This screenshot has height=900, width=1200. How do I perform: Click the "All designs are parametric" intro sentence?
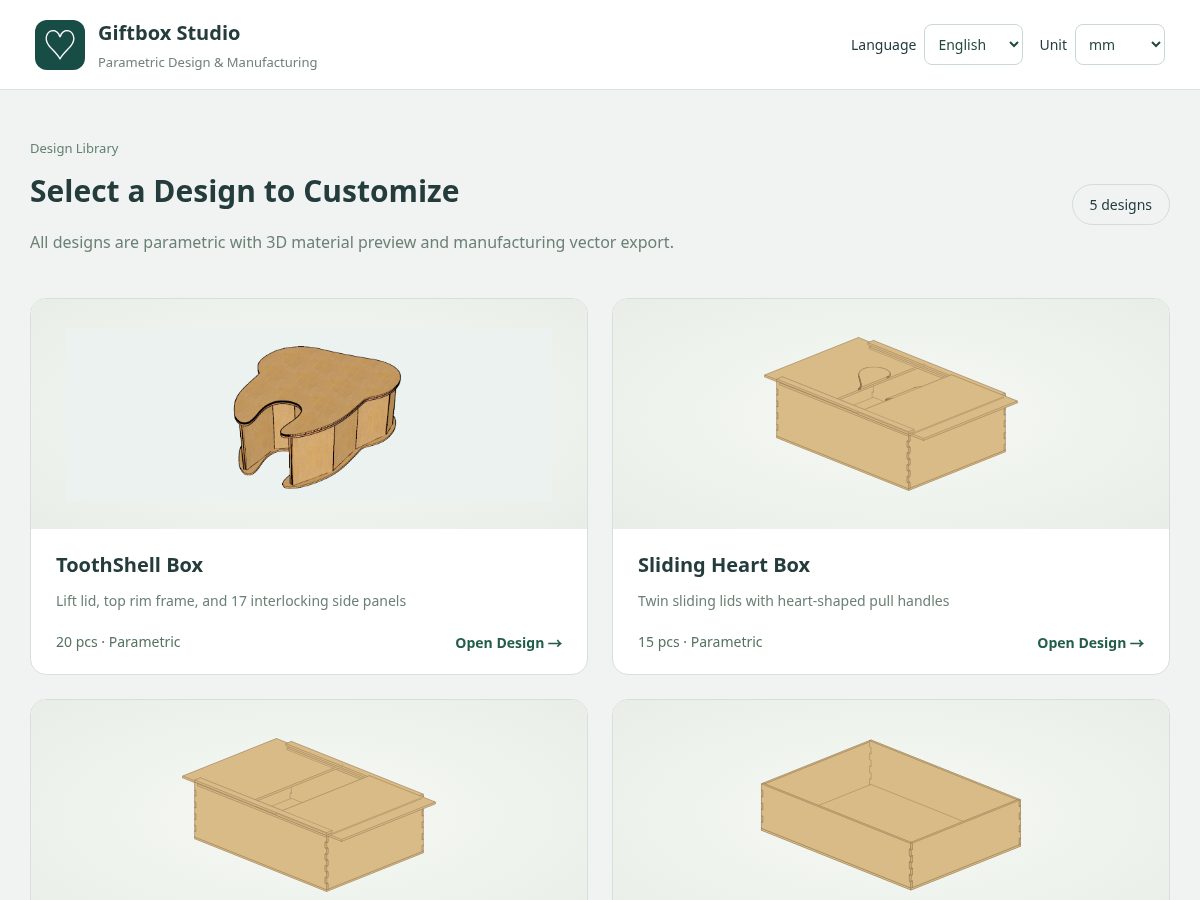point(352,242)
